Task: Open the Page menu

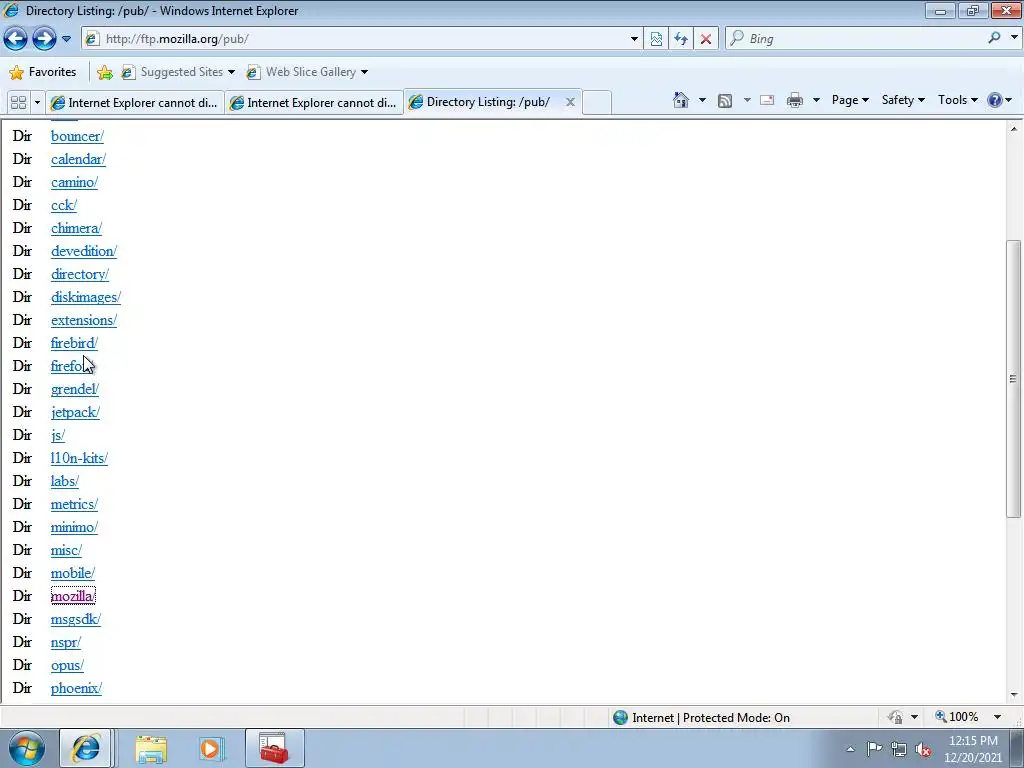Action: pyautogui.click(x=850, y=100)
